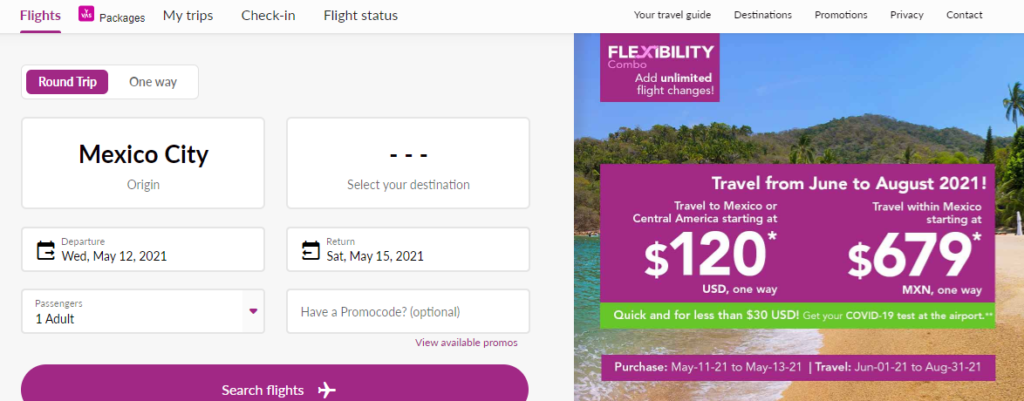The image size is (1024, 401).
Task: Click the departure calendar icon
Action: pos(46,250)
